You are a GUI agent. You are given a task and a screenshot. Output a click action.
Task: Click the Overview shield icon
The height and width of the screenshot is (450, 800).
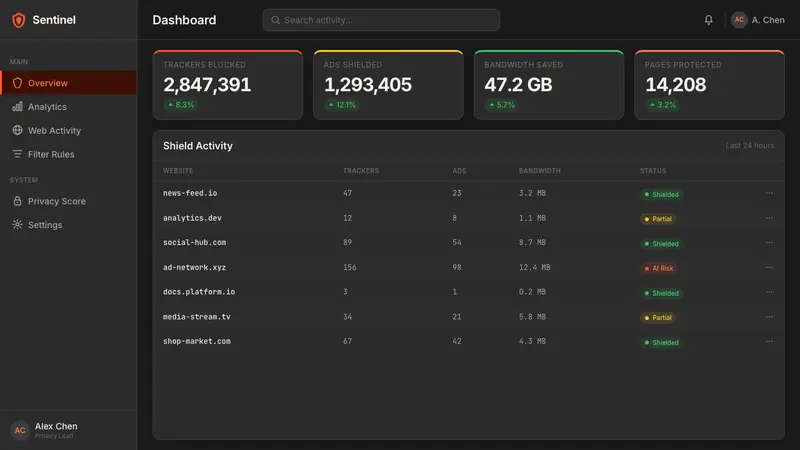17,83
